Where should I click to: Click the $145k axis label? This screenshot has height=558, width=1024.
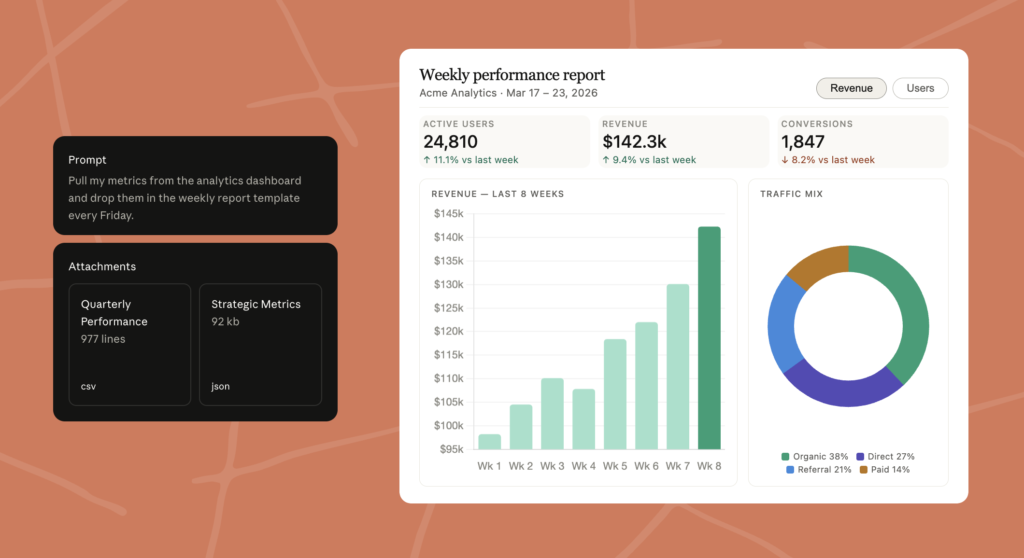[x=449, y=214]
